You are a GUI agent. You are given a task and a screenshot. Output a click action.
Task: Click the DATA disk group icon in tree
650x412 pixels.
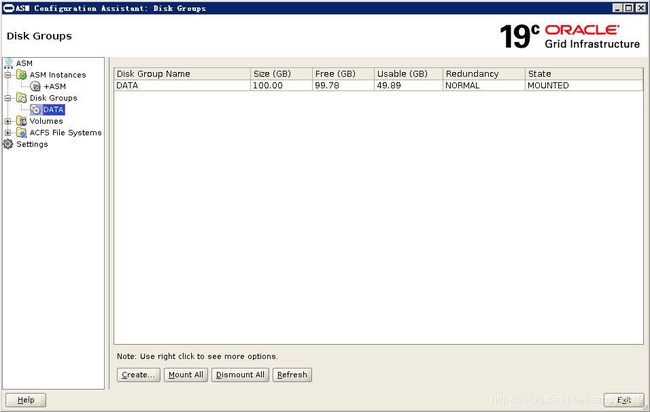(x=36, y=109)
